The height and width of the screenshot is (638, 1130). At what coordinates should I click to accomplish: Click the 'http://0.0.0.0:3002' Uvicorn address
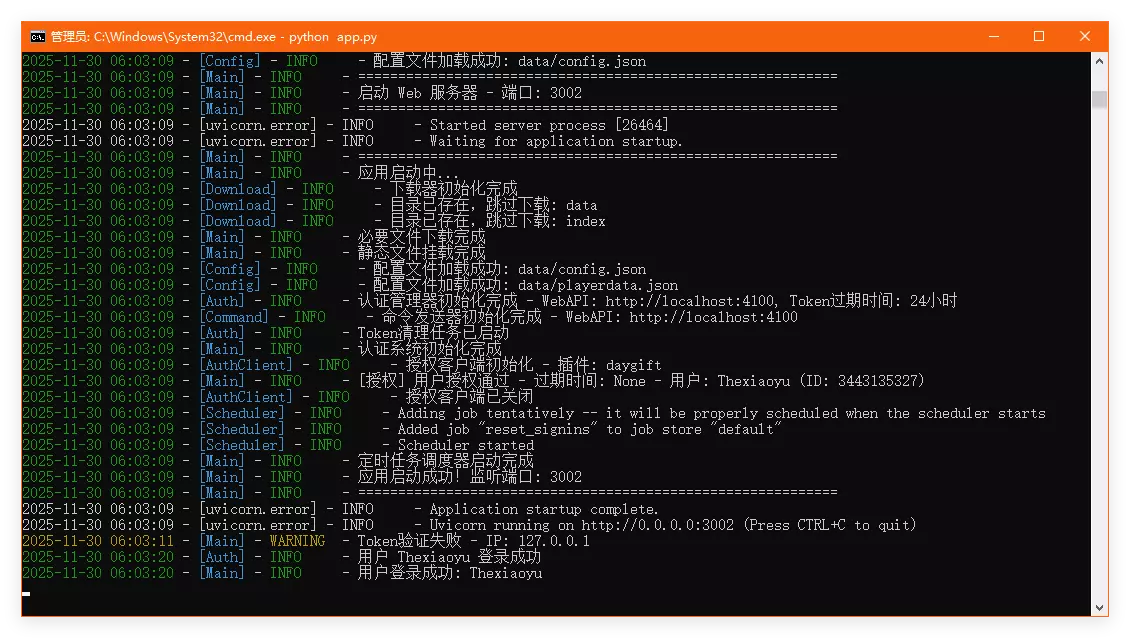click(x=658, y=525)
